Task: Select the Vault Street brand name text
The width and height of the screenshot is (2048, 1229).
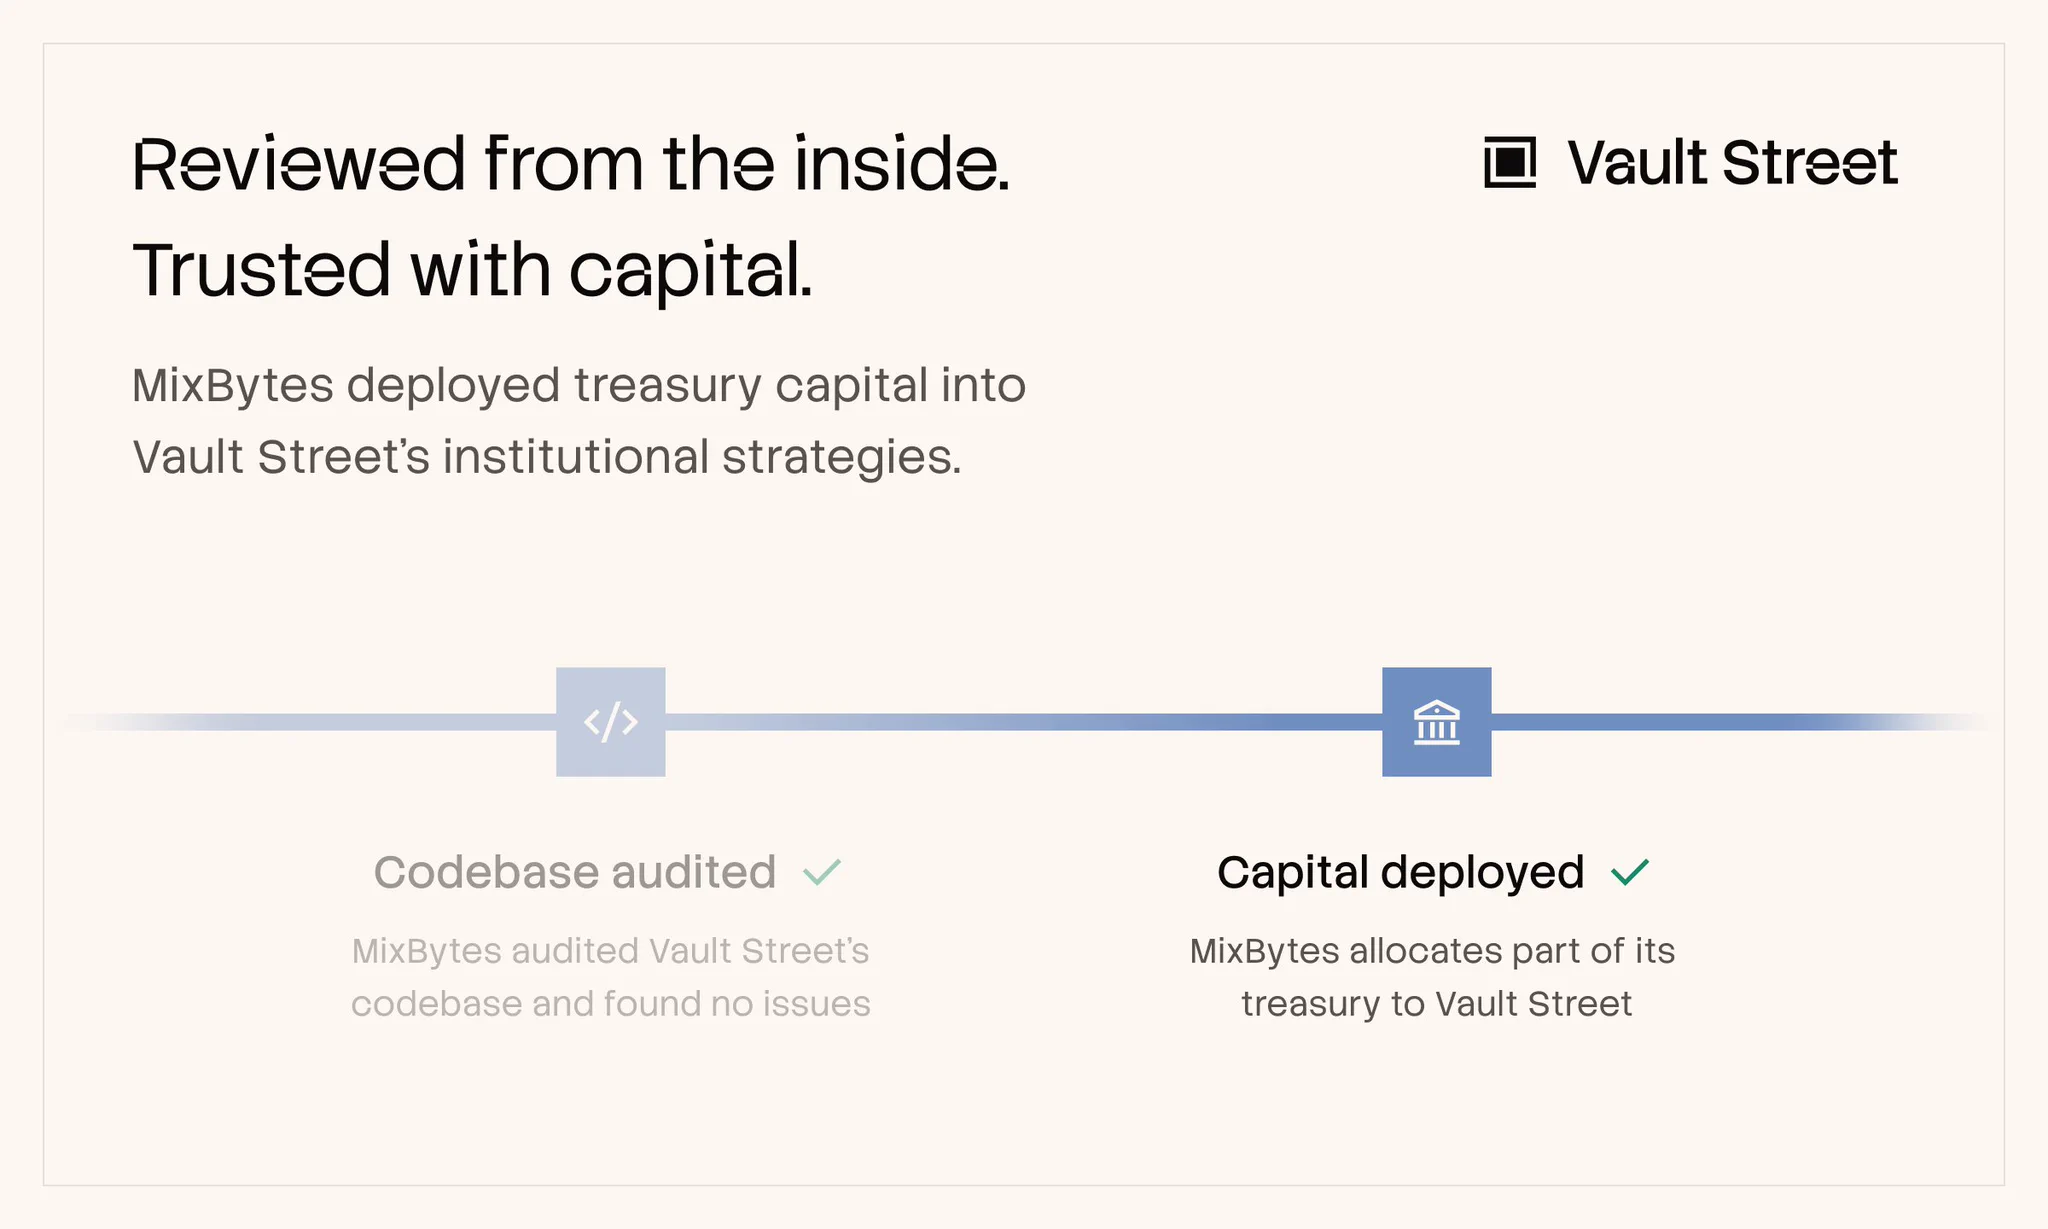Action: (x=1733, y=162)
